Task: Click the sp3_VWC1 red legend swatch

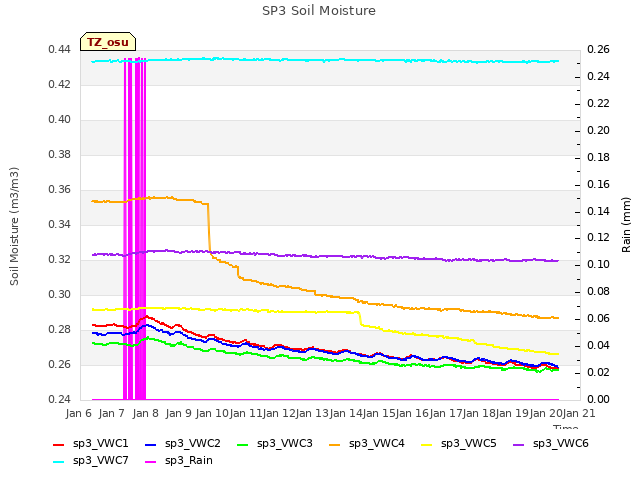Action: 59,444
